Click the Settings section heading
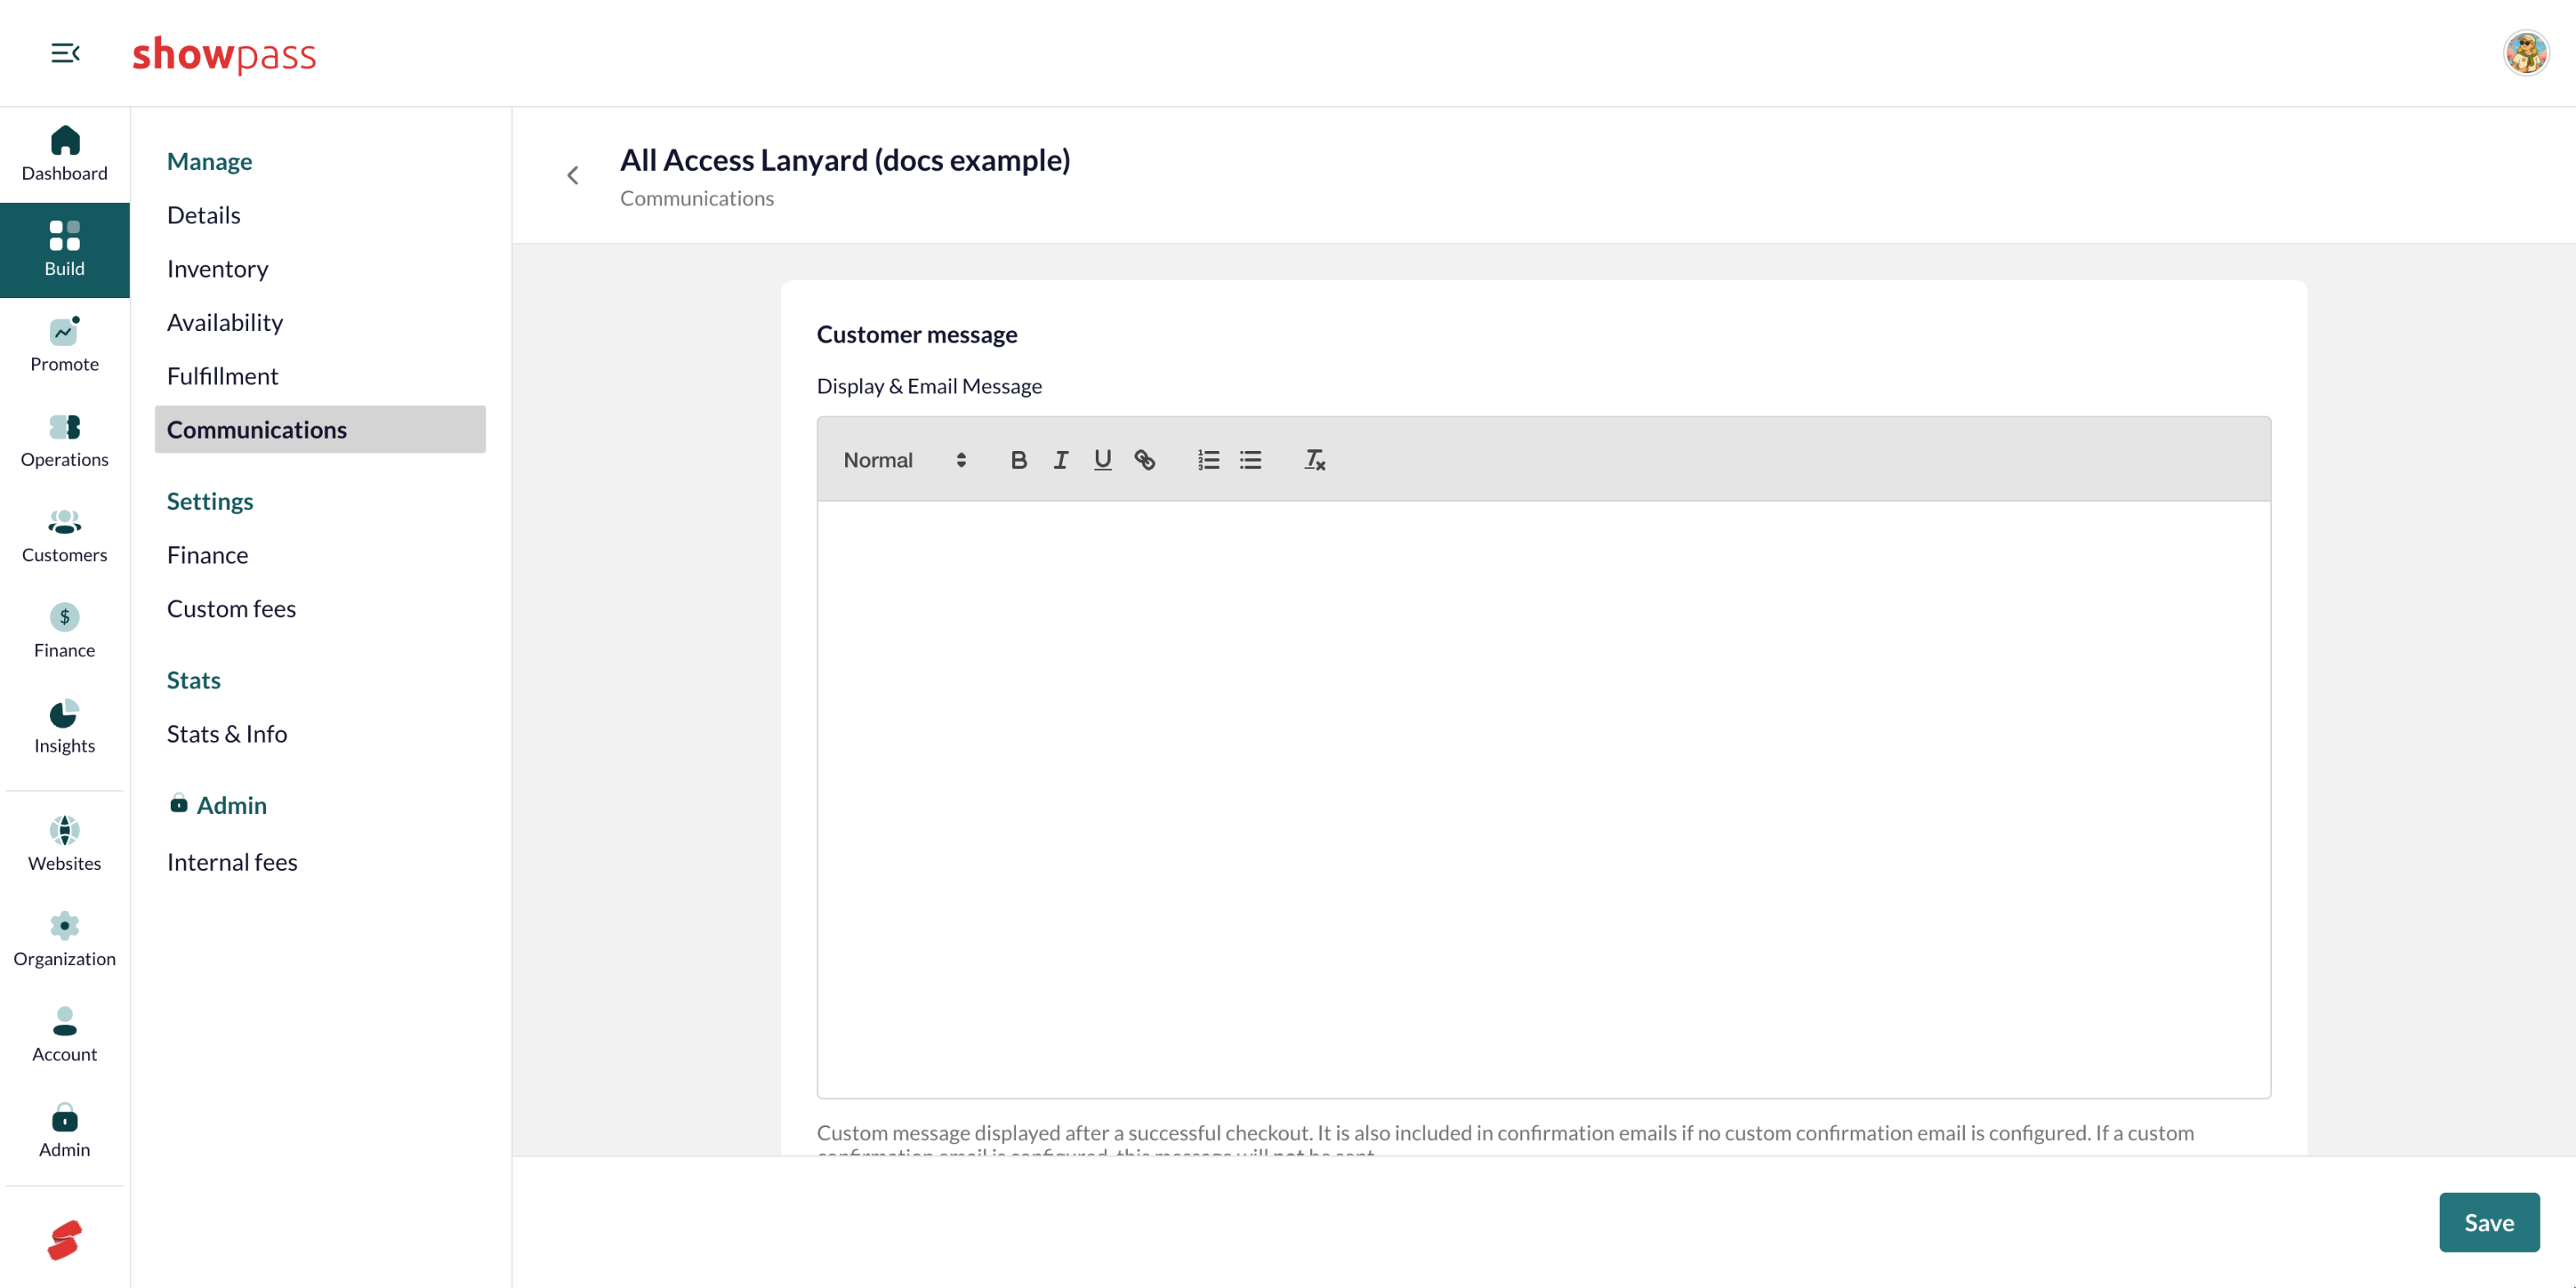The height and width of the screenshot is (1288, 2576). tap(210, 501)
